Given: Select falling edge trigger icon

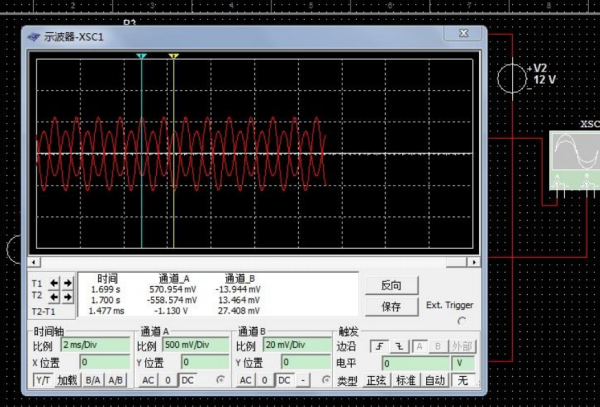Looking at the screenshot, I should 399,347.
